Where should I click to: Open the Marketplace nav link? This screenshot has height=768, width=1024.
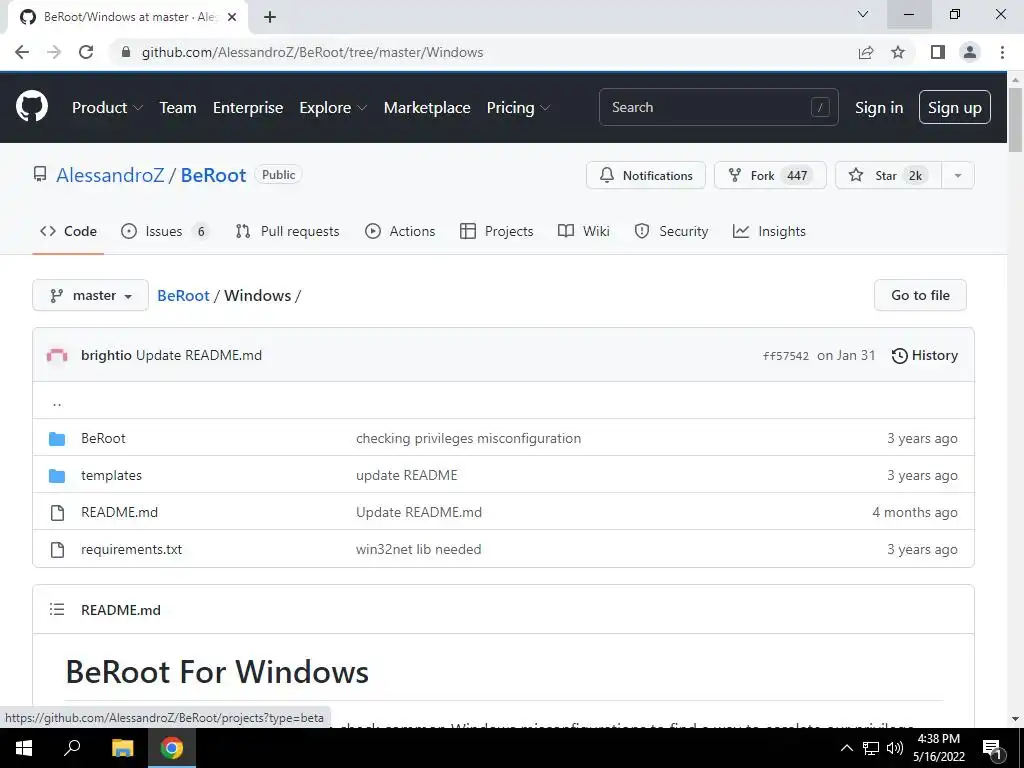tap(427, 108)
